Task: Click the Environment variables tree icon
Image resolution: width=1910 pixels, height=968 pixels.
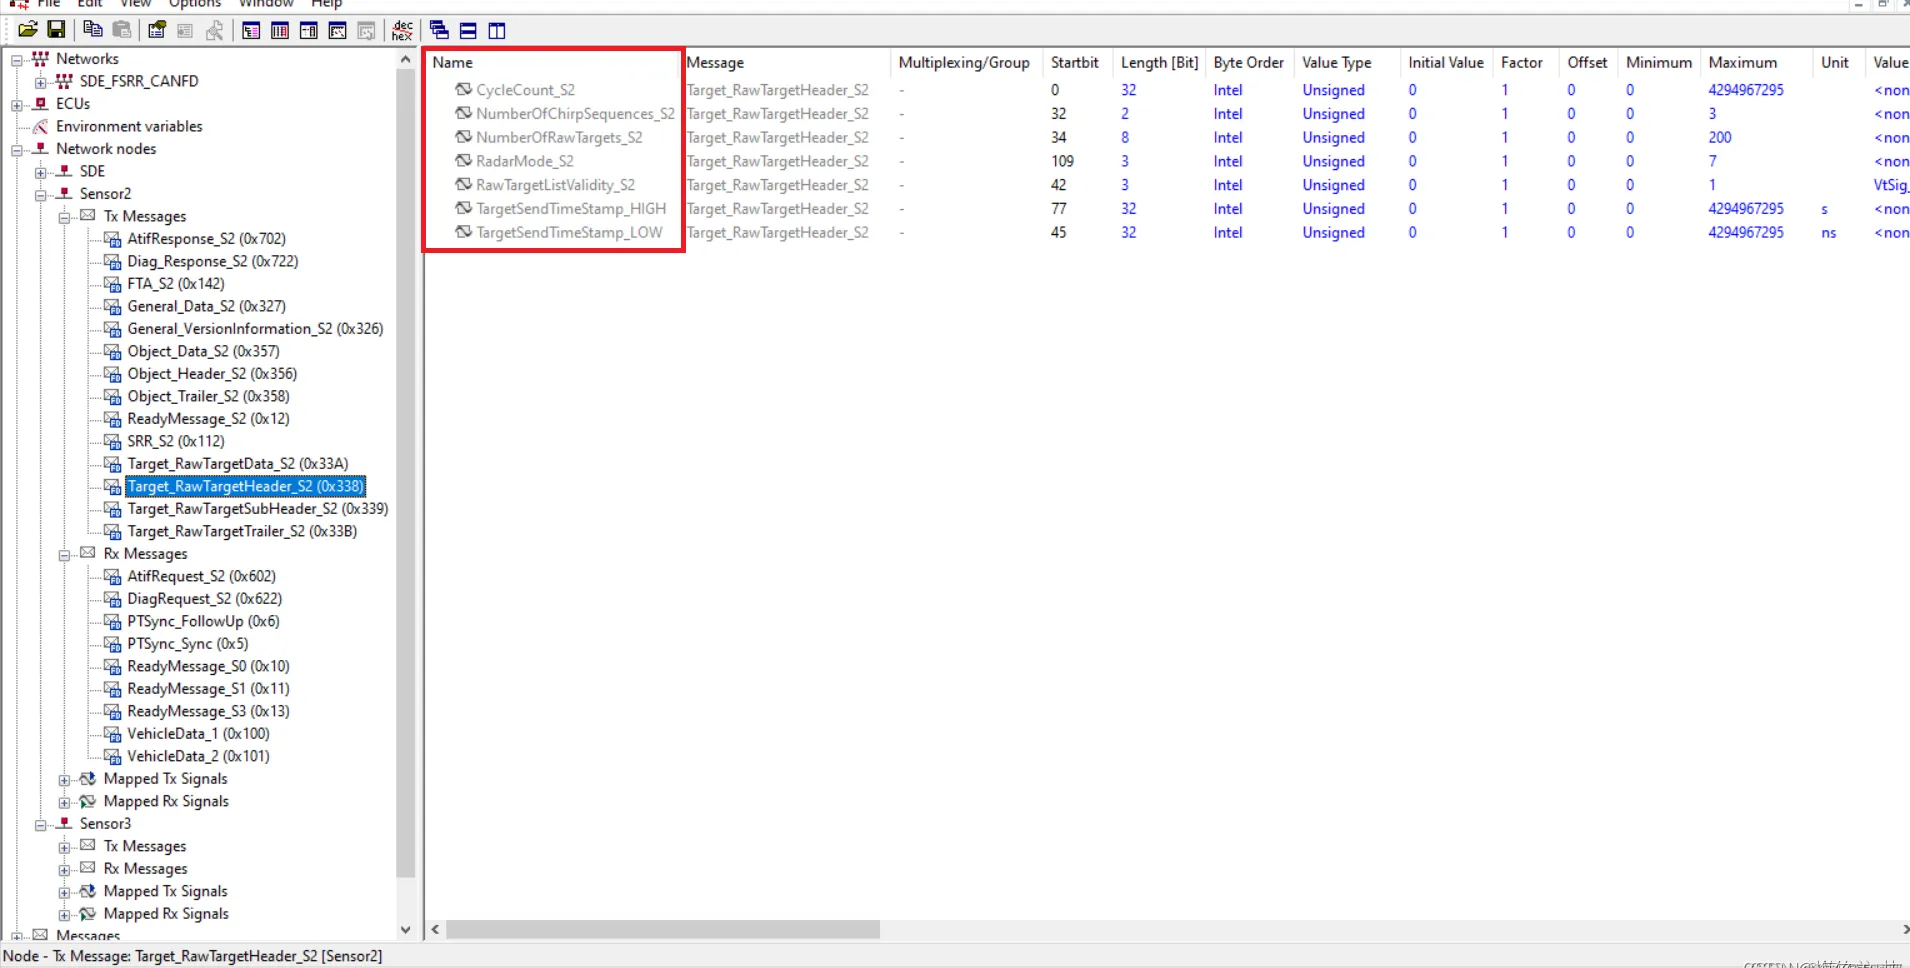Action: (x=41, y=126)
